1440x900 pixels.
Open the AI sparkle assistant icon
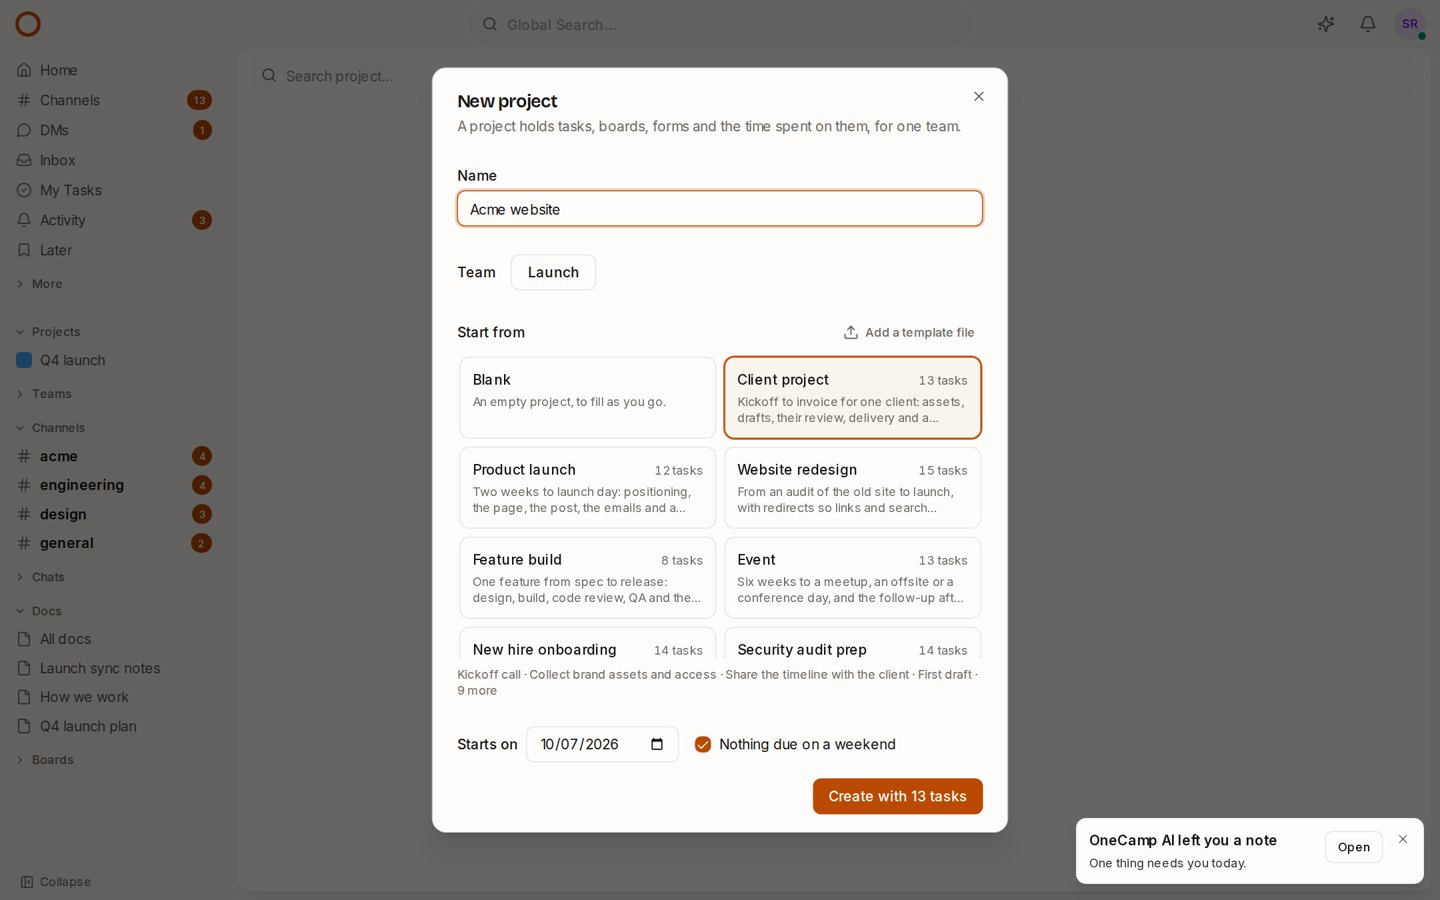click(x=1326, y=24)
